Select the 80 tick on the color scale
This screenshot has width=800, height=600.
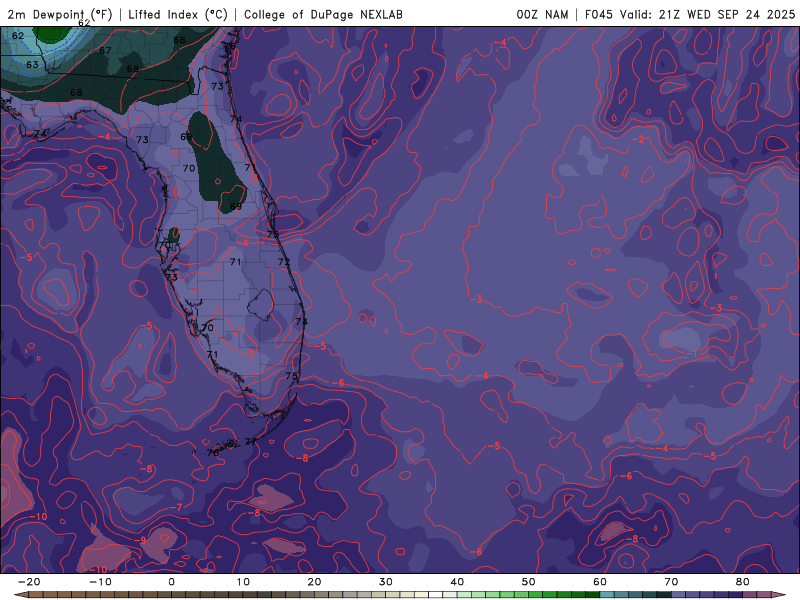(742, 582)
